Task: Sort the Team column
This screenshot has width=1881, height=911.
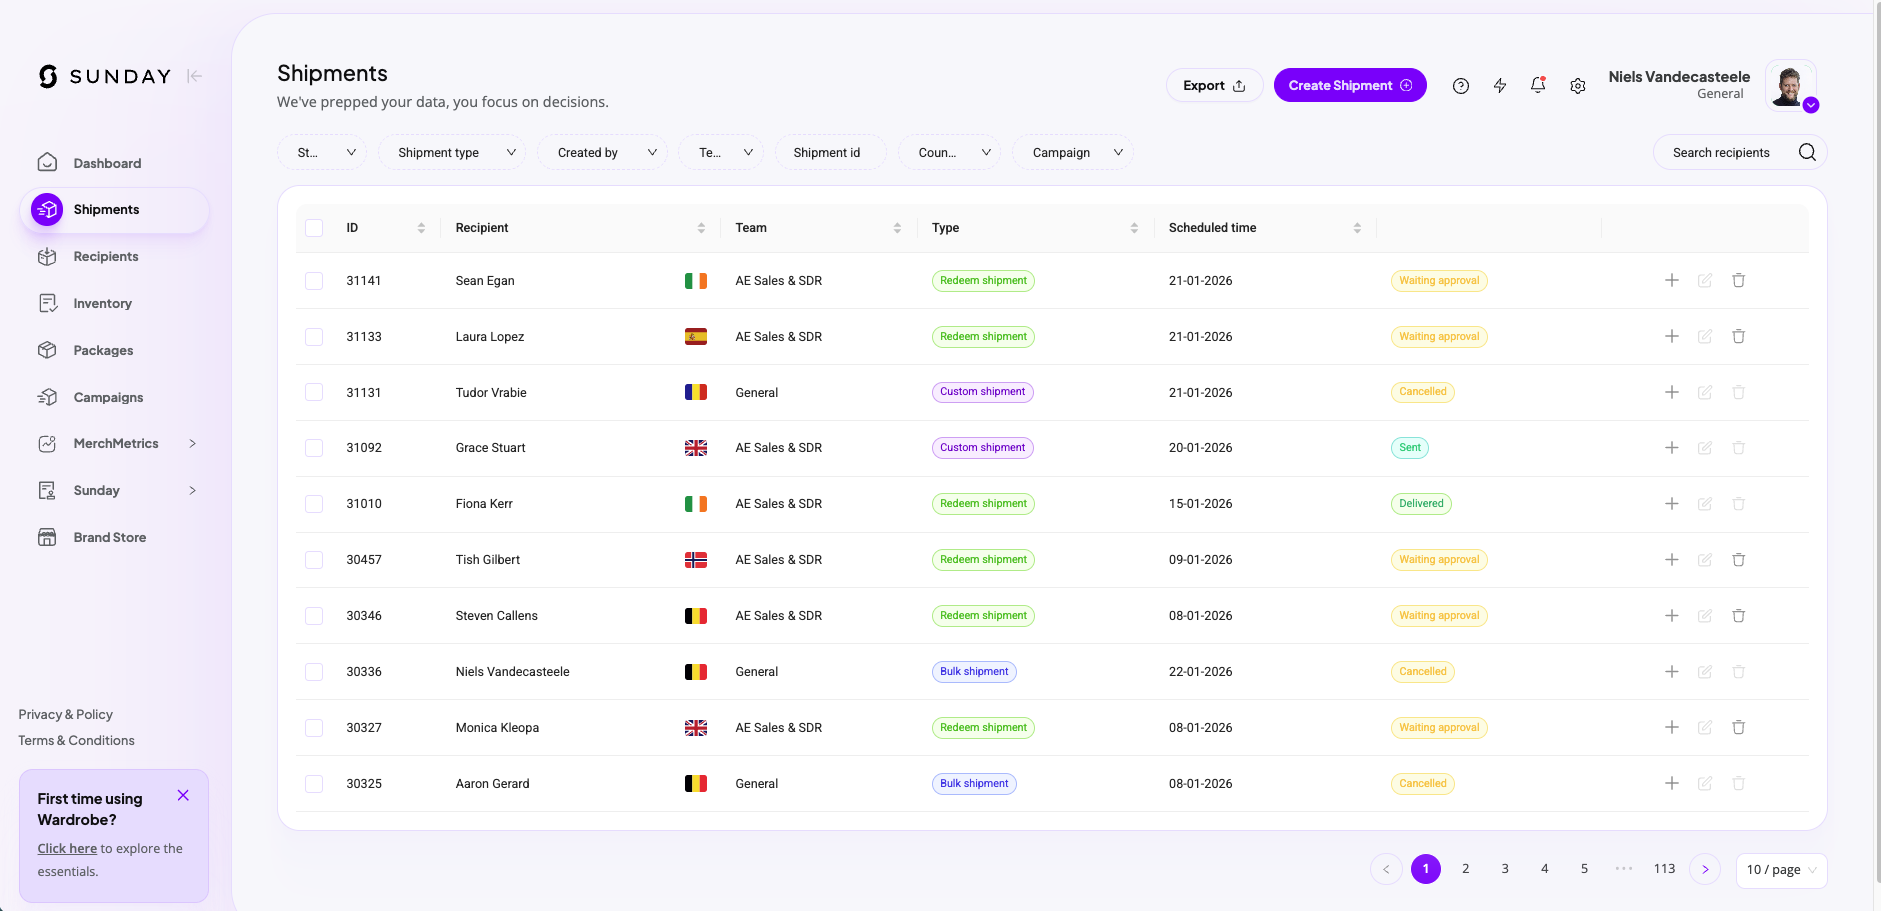Action: tap(897, 228)
